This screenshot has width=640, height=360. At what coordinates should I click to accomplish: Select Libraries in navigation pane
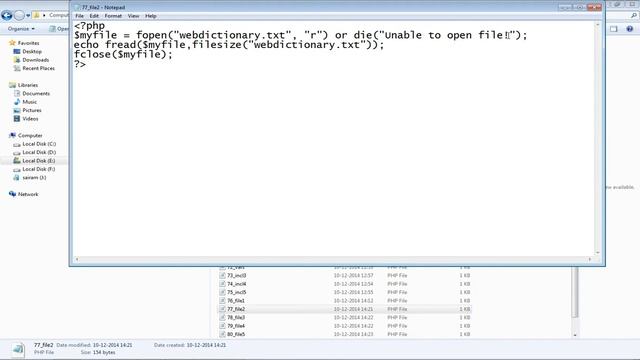pyautogui.click(x=28, y=85)
